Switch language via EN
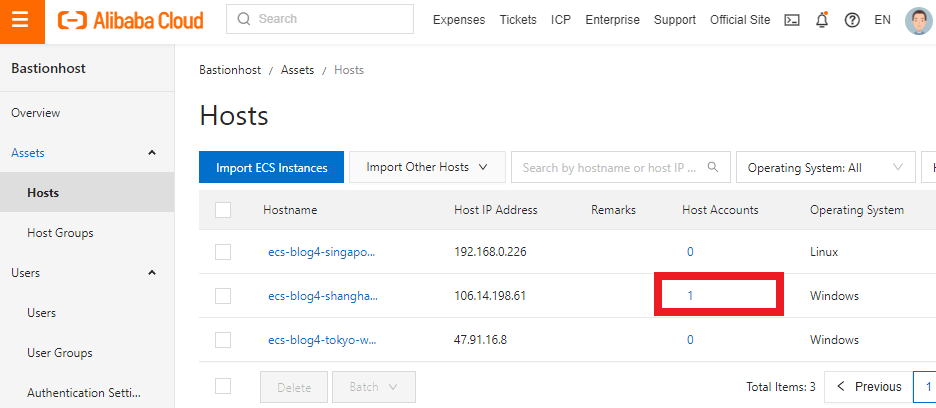The height and width of the screenshot is (408, 936). (882, 20)
